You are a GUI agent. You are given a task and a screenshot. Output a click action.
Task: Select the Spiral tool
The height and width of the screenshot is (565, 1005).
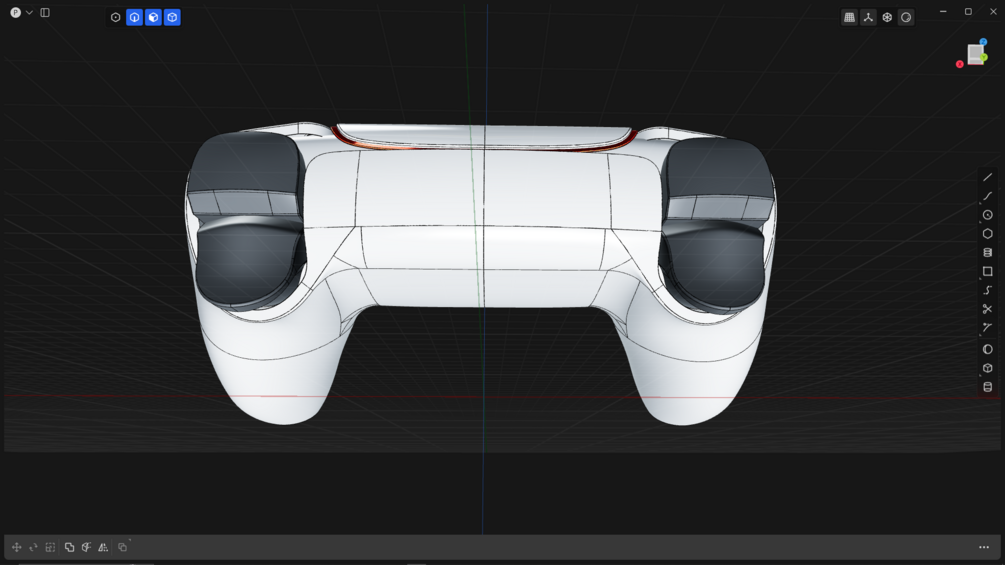pyautogui.click(x=988, y=252)
